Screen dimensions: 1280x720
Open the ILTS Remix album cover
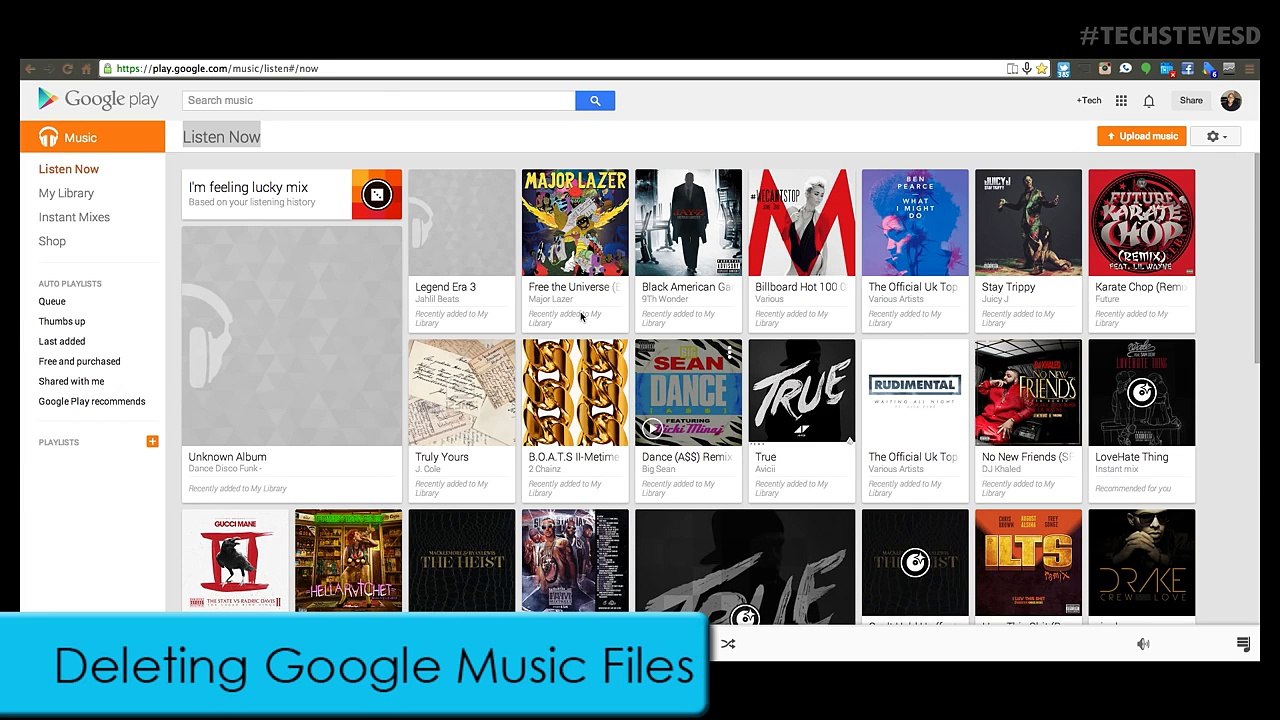pos(1028,562)
